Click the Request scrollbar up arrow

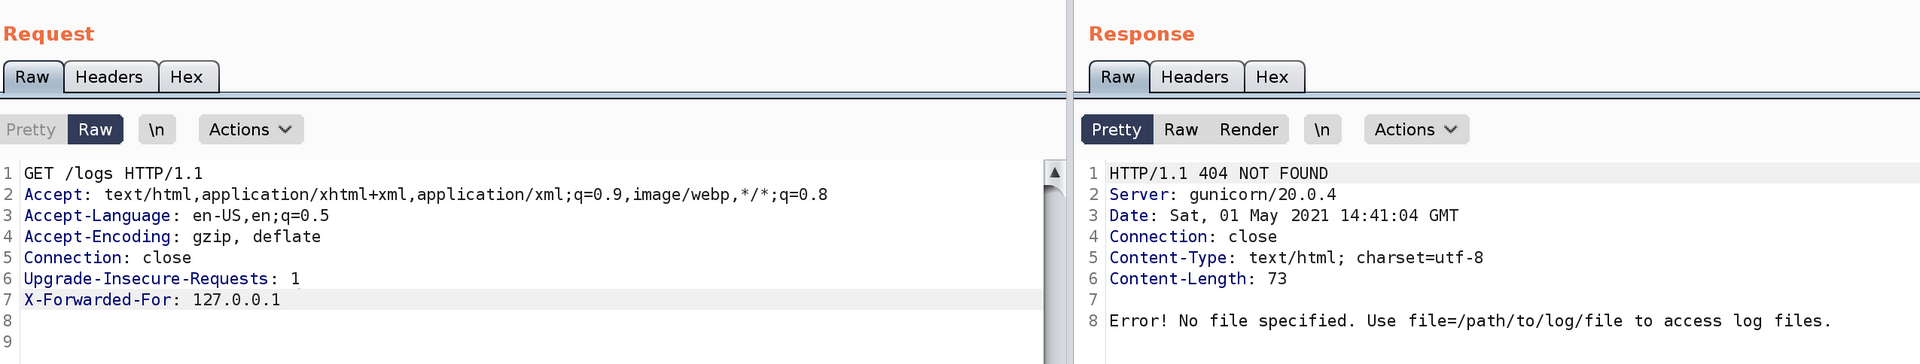click(1054, 172)
